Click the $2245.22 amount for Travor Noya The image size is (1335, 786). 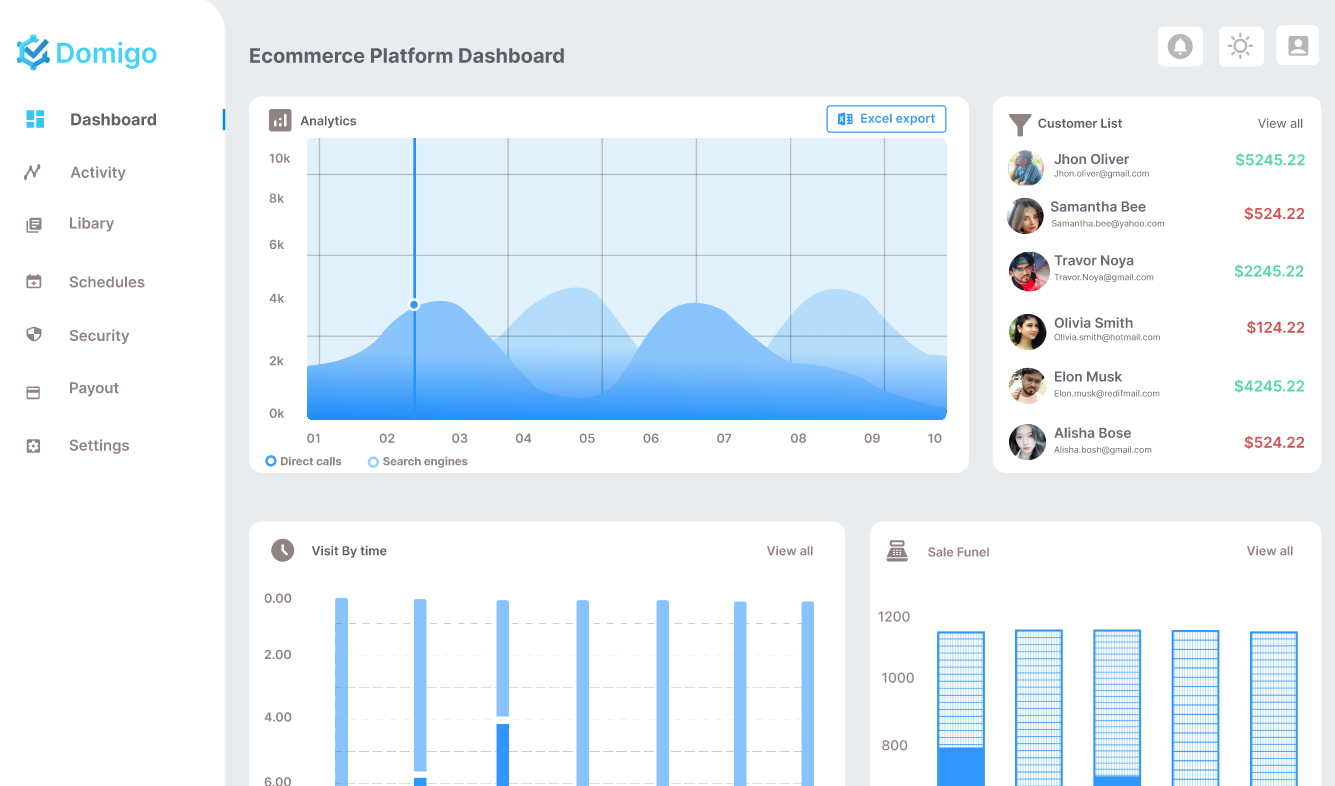coord(1269,271)
